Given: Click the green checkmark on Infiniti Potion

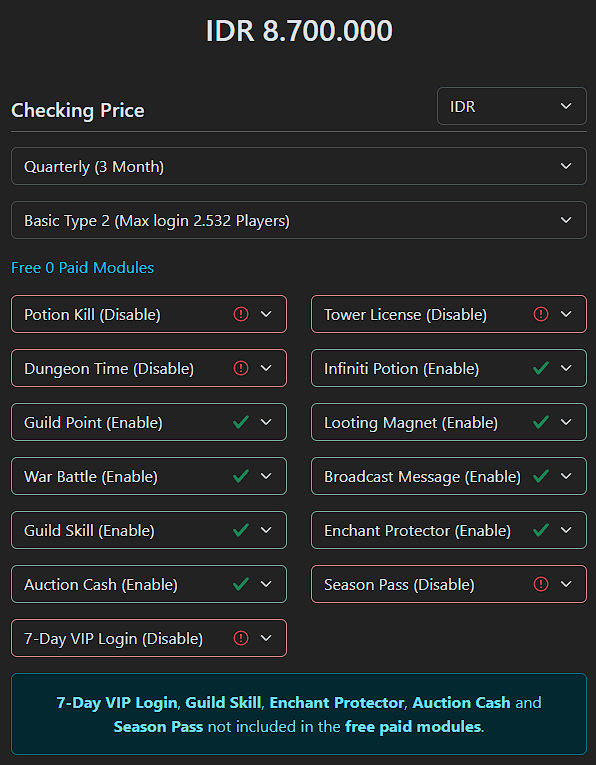Looking at the screenshot, I should coord(541,368).
